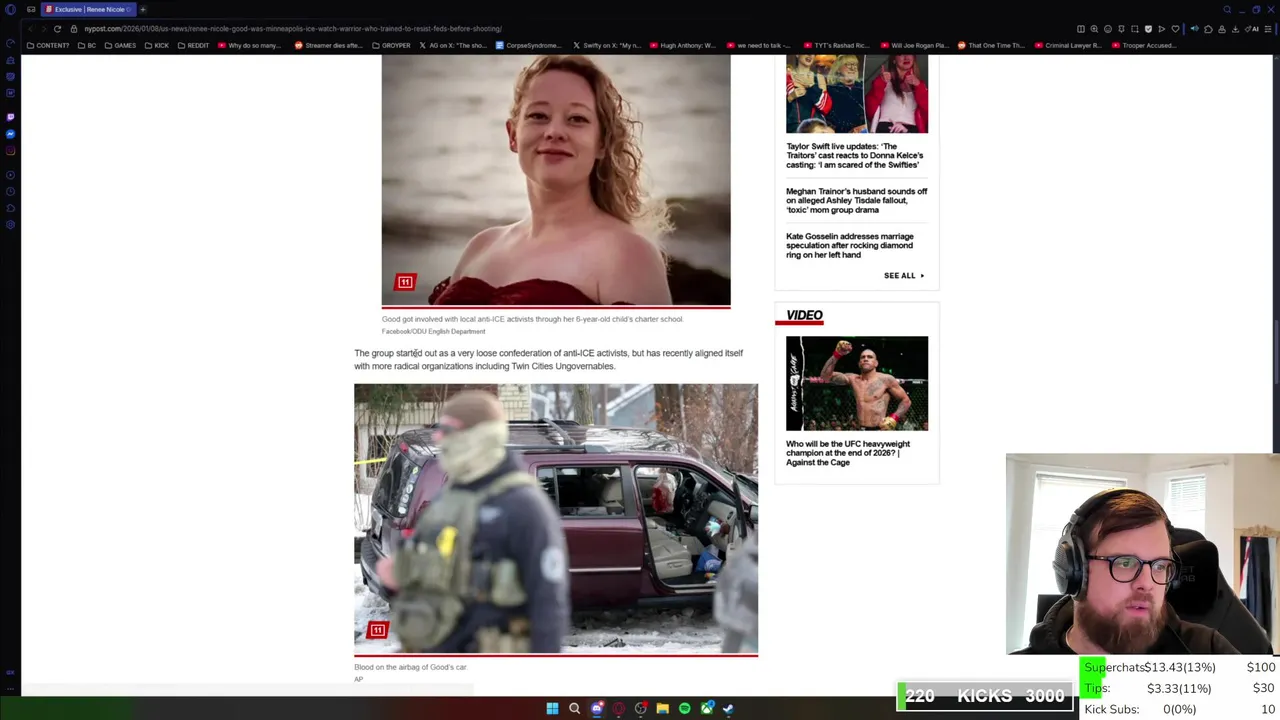Viewport: 1280px width, 720px height.
Task: Open 'Why do so many' bookmark
Action: (250, 45)
